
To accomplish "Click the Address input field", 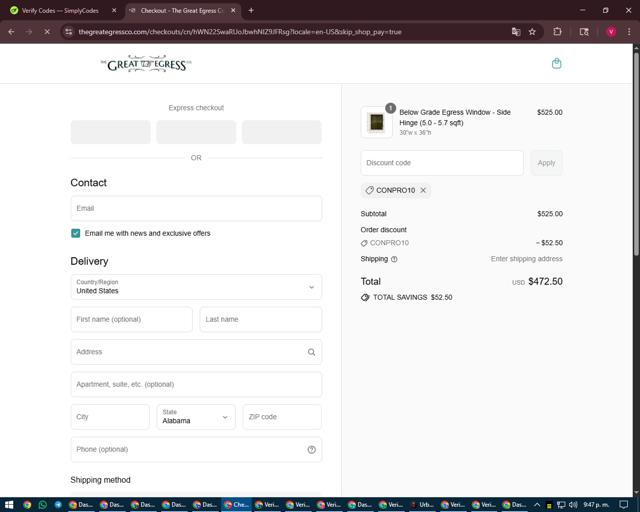I will (x=196, y=352).
